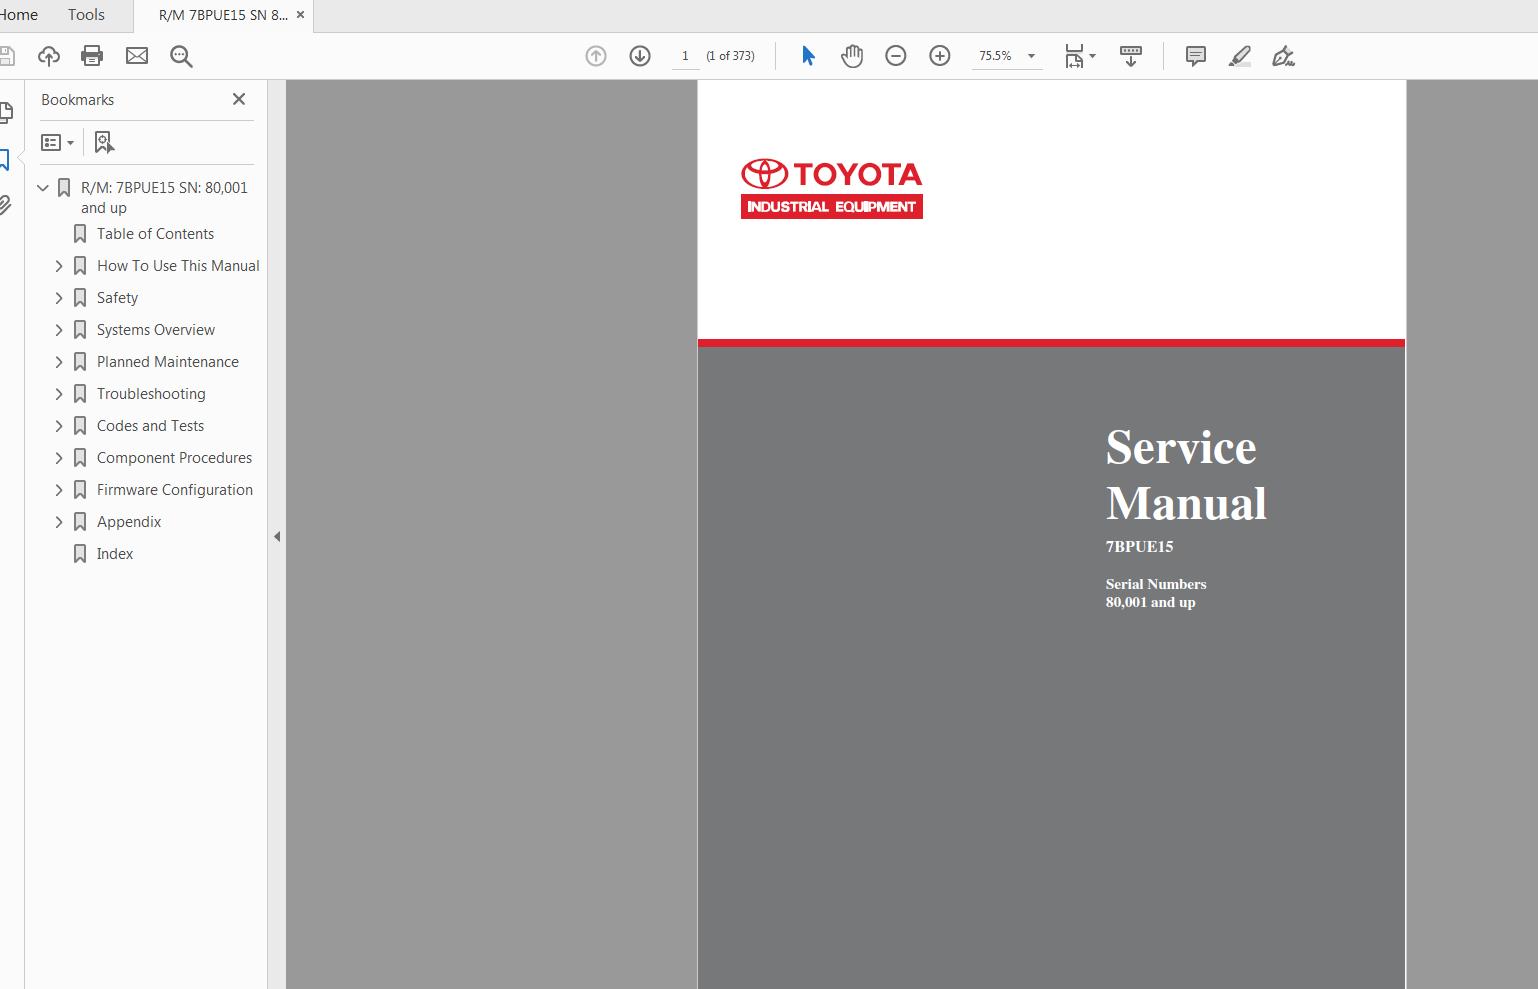The height and width of the screenshot is (989, 1538).
Task: Add a comment sticky note
Action: tap(1196, 56)
